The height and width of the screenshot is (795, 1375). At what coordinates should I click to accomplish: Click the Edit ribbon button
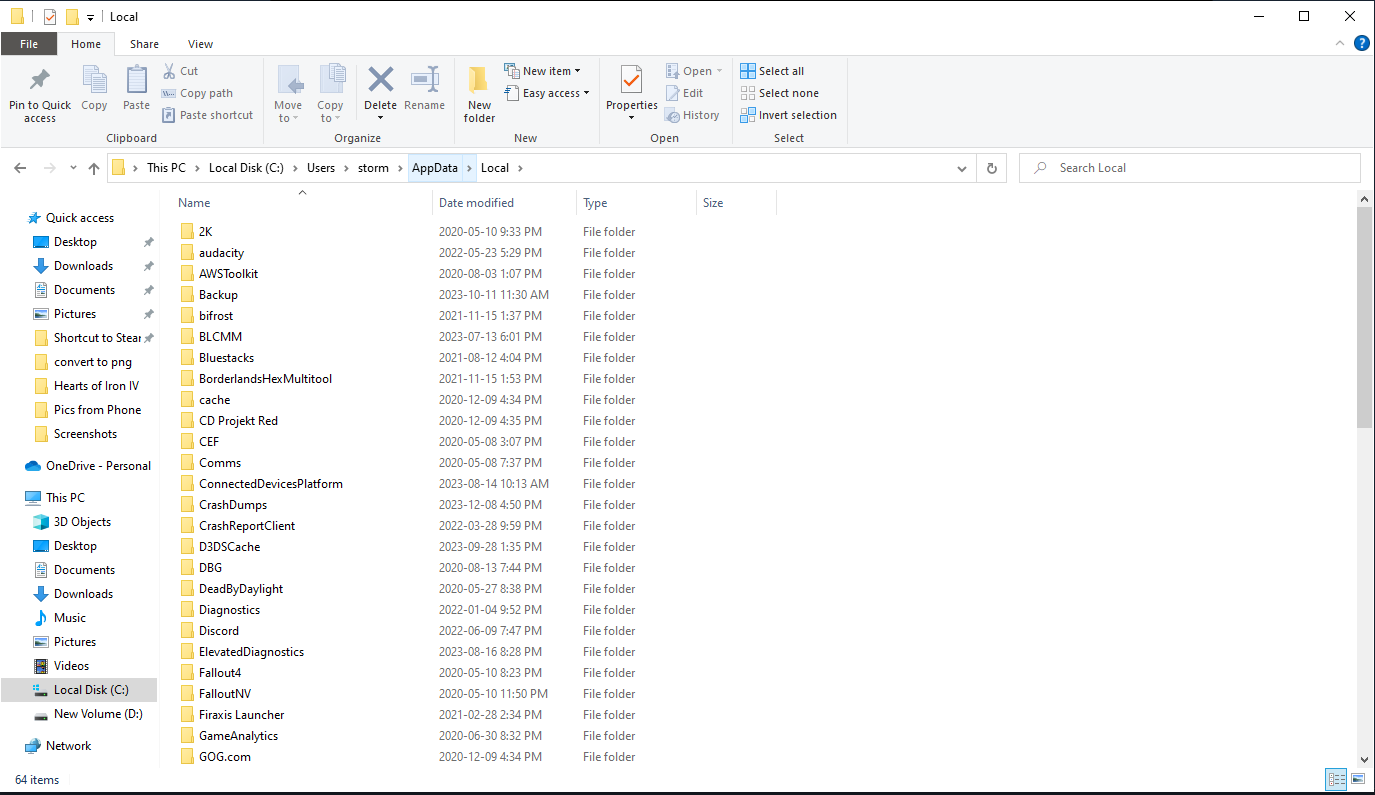click(685, 93)
